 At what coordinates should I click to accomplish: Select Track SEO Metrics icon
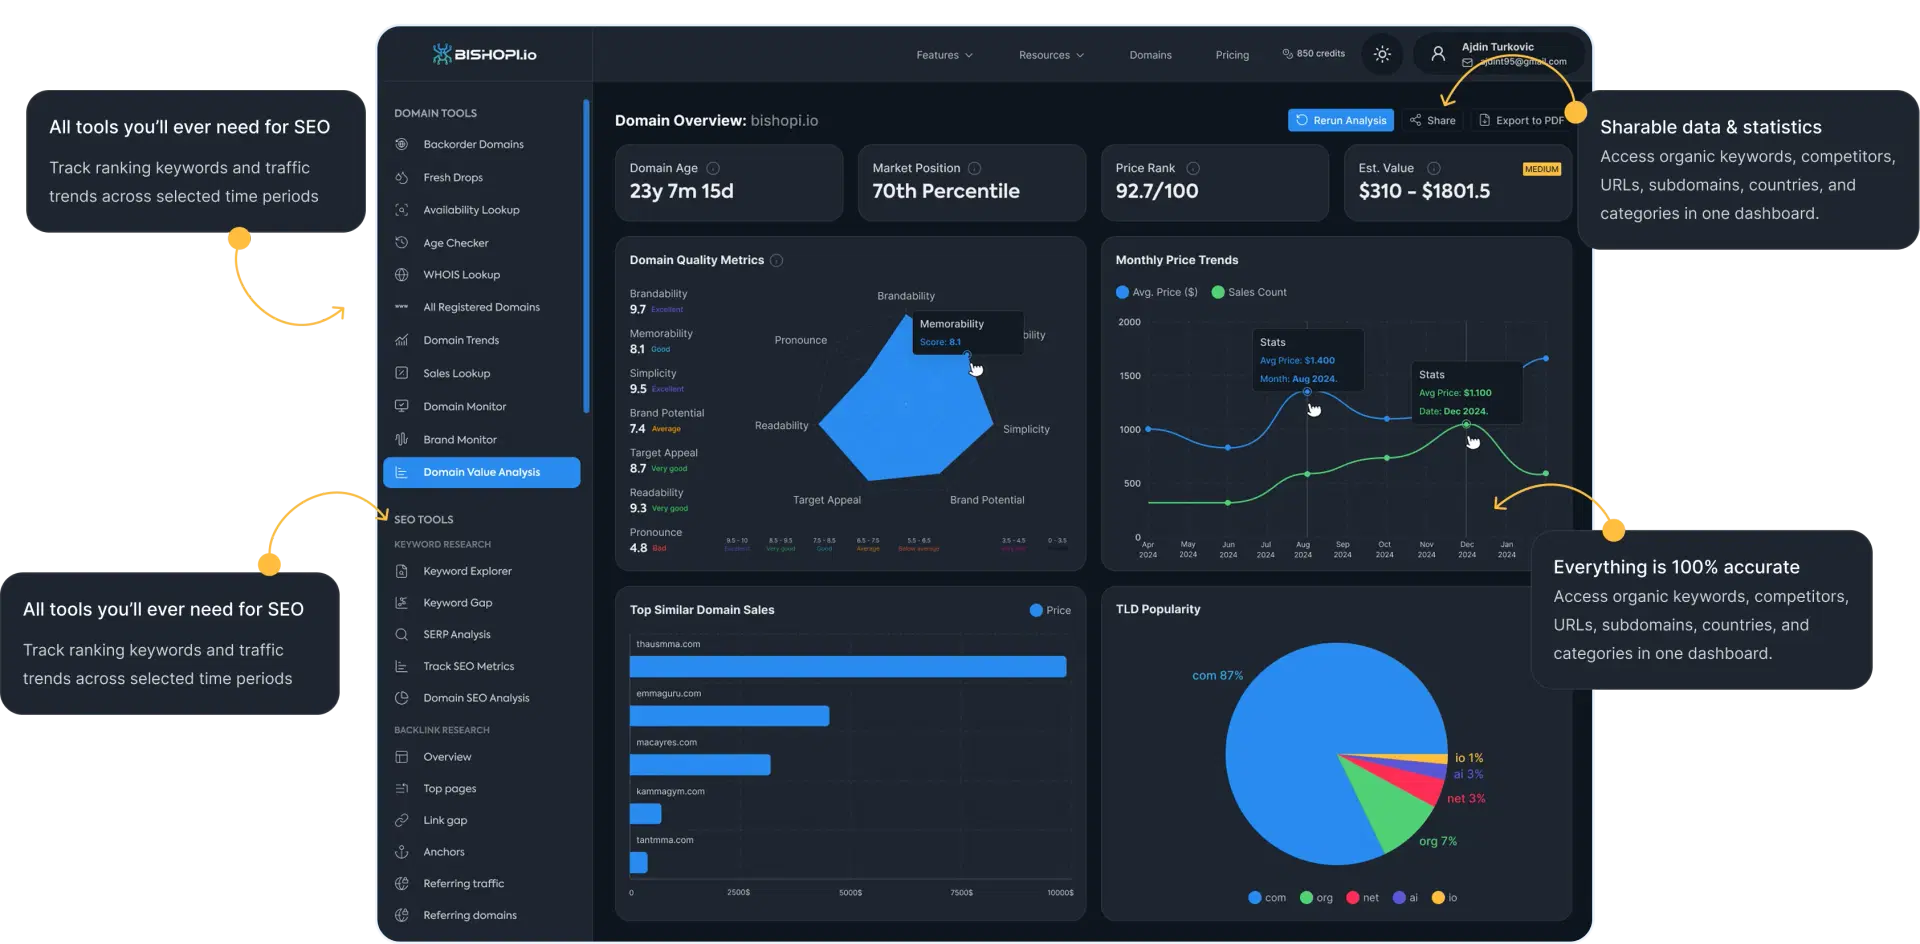click(401, 666)
